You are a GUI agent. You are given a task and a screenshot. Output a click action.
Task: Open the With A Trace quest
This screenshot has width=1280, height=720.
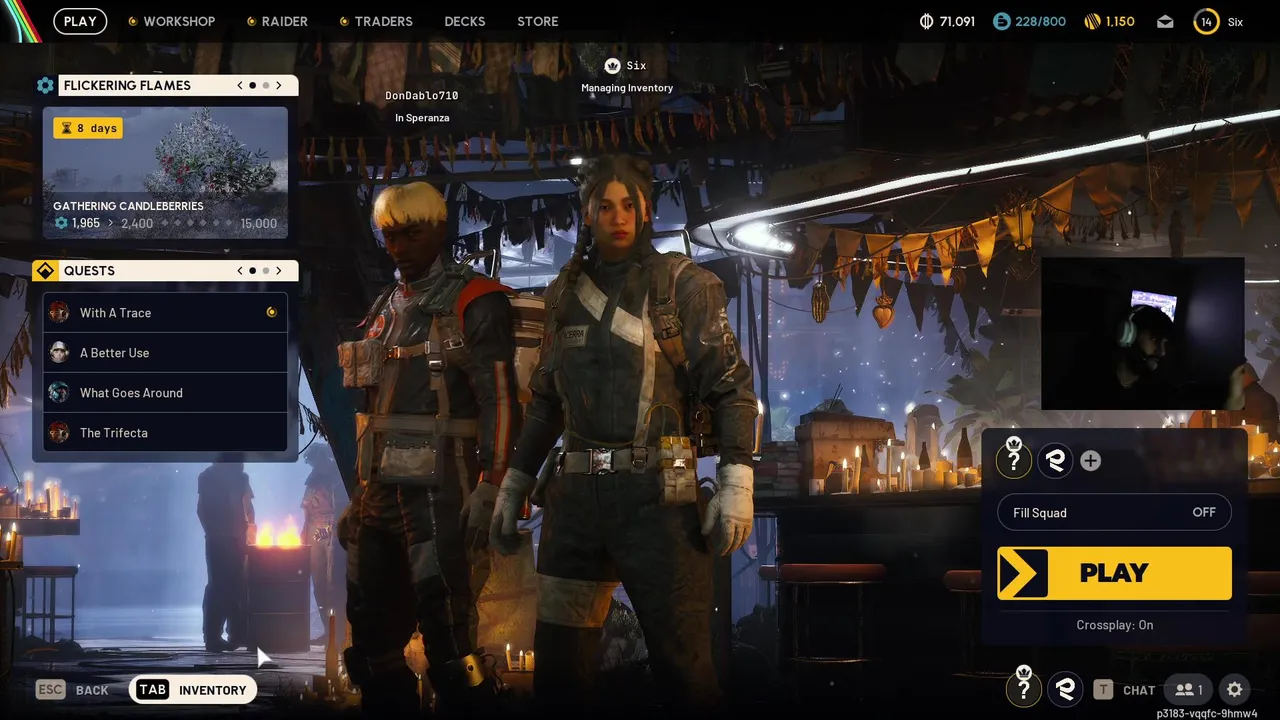click(x=165, y=313)
